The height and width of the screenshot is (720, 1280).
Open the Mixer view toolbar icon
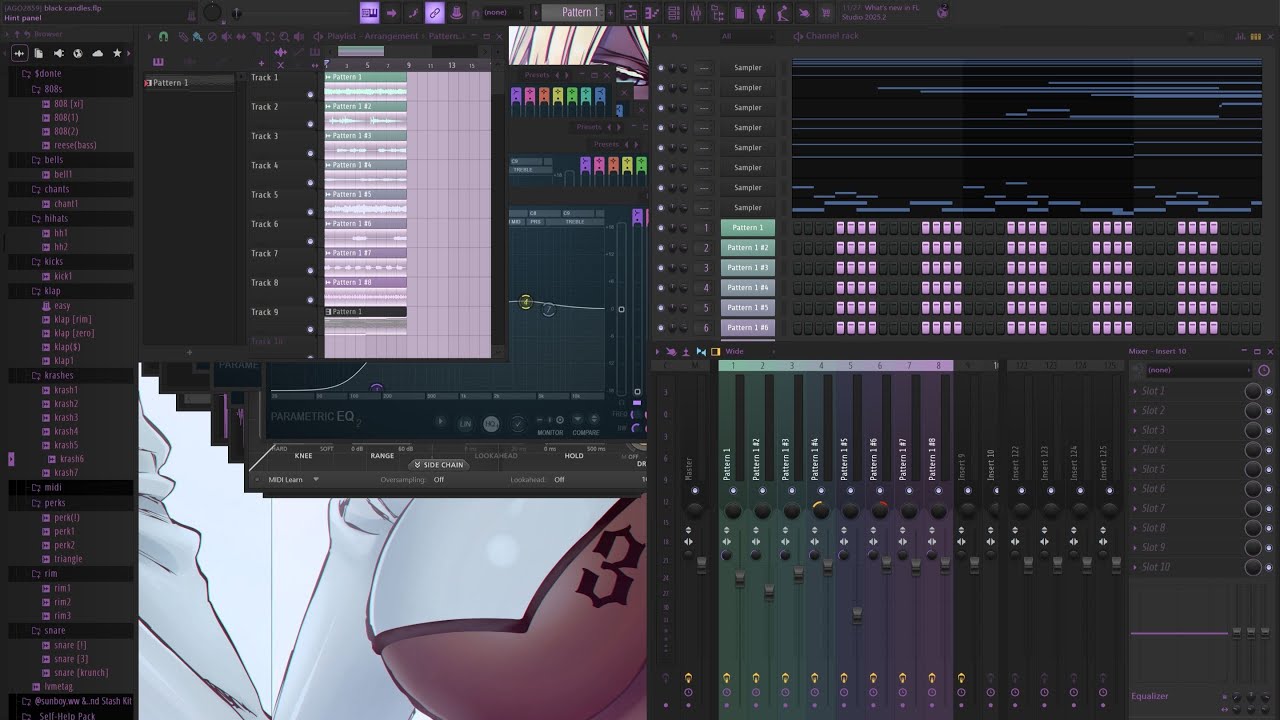(695, 13)
